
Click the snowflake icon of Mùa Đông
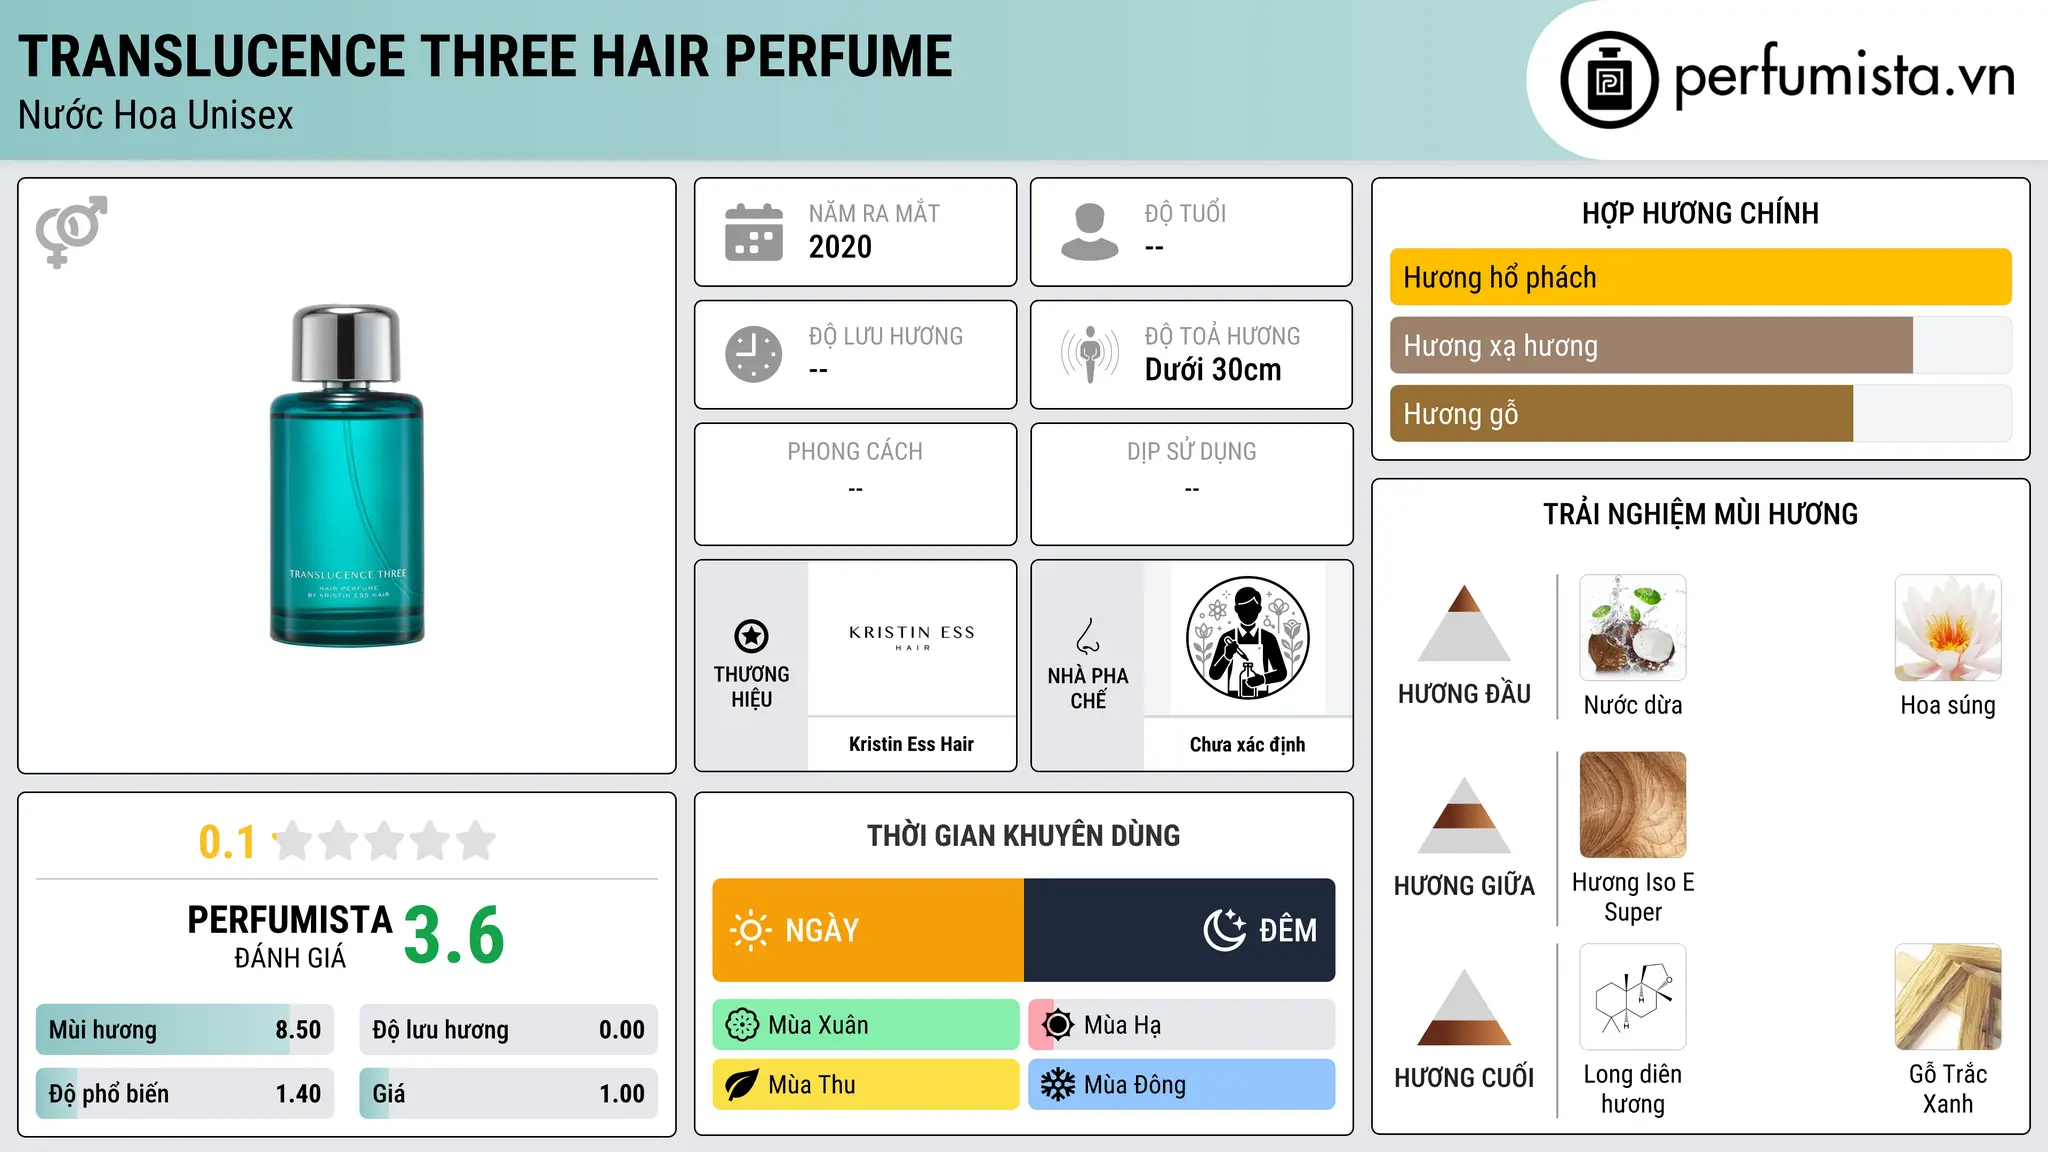tap(1058, 1085)
